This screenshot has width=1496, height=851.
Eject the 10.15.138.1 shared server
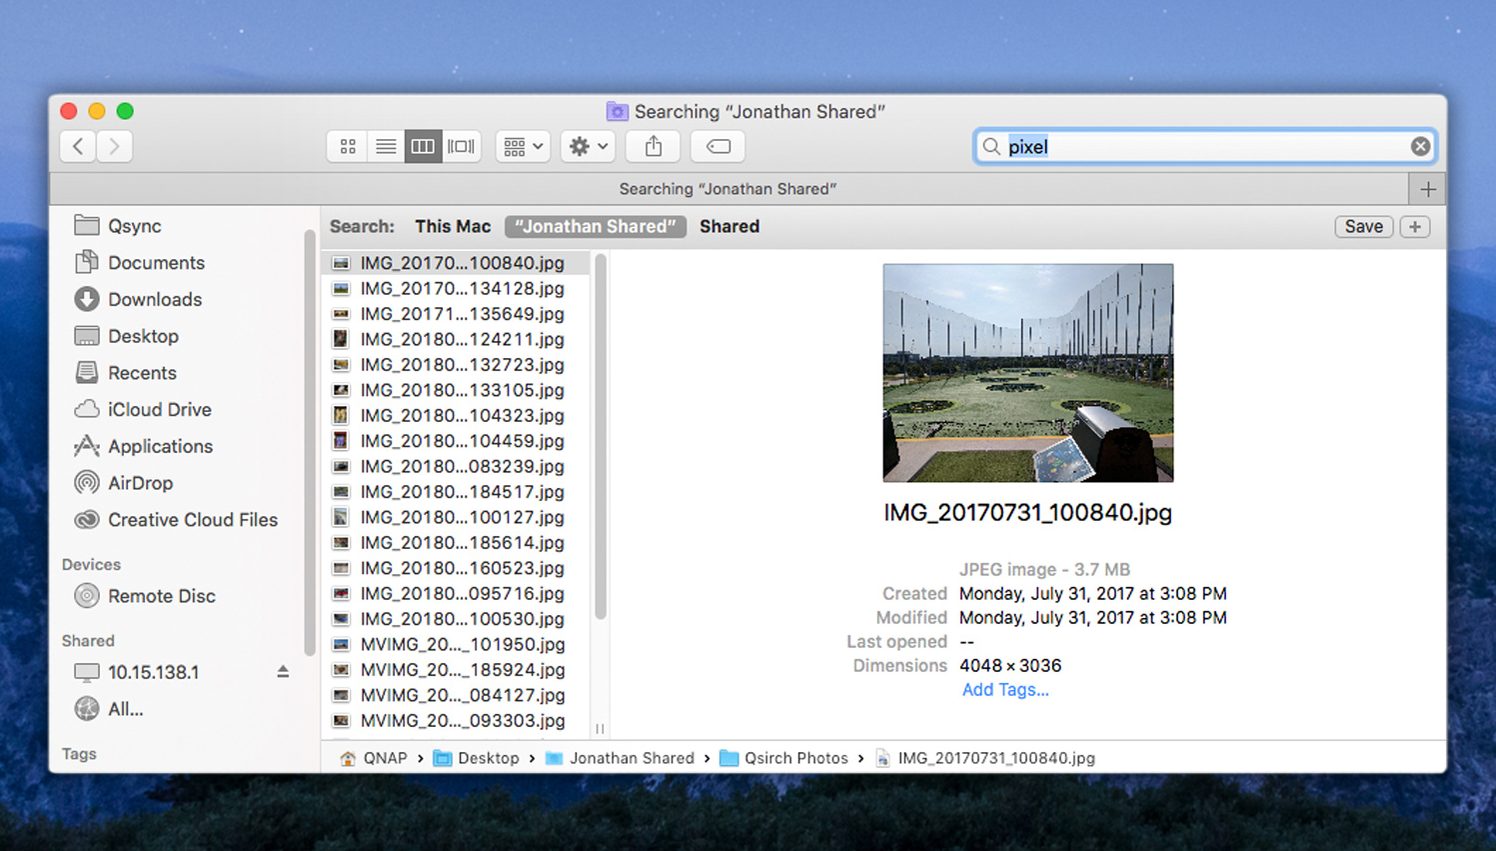[283, 672]
